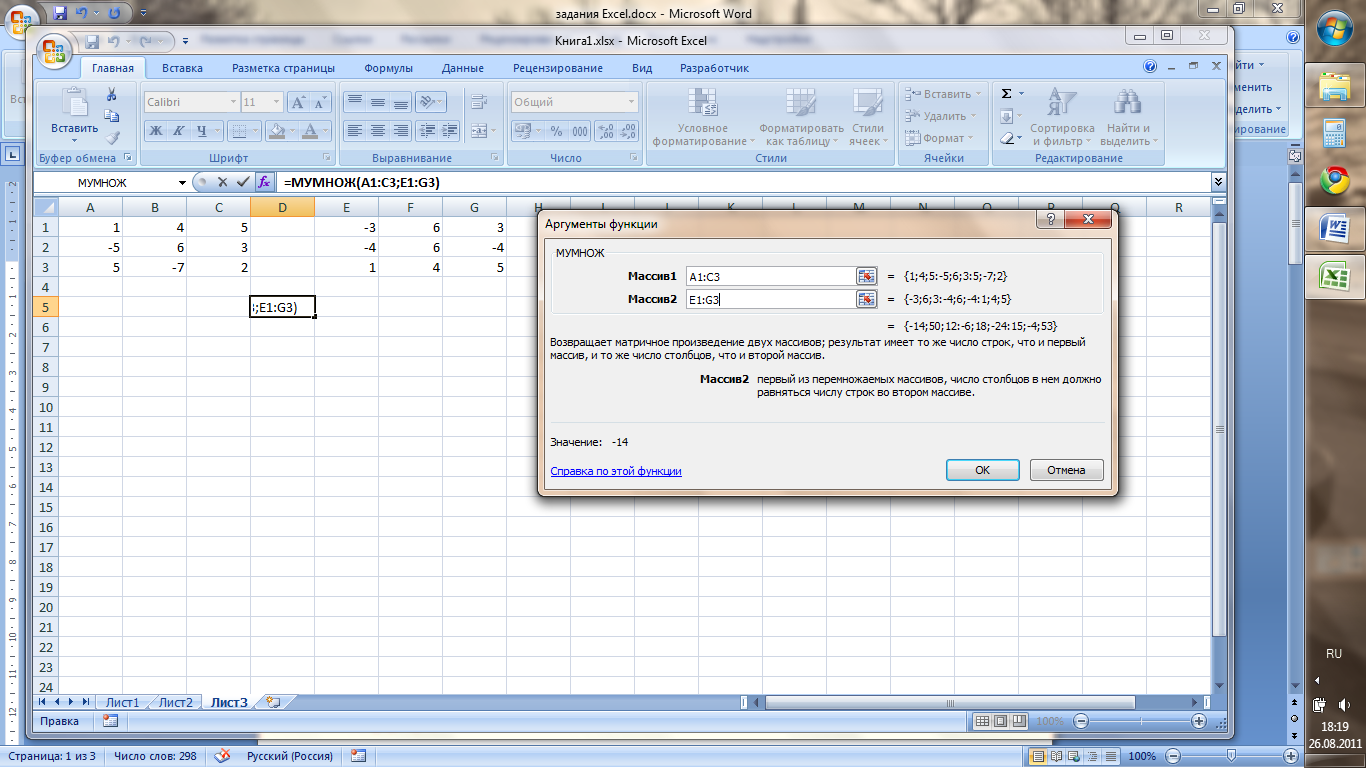Open Форматировать как таблицу dropdown
The height and width of the screenshot is (768, 1366).
pyautogui.click(x=801, y=117)
